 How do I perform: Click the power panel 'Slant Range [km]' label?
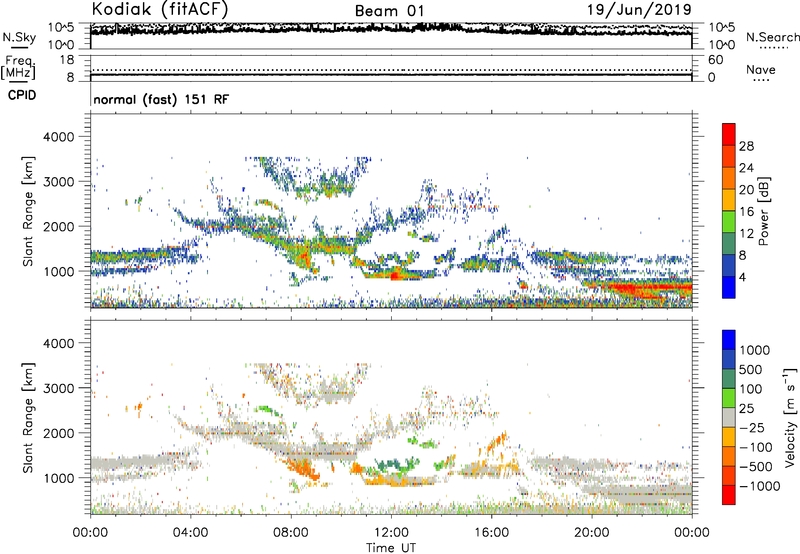click(28, 211)
